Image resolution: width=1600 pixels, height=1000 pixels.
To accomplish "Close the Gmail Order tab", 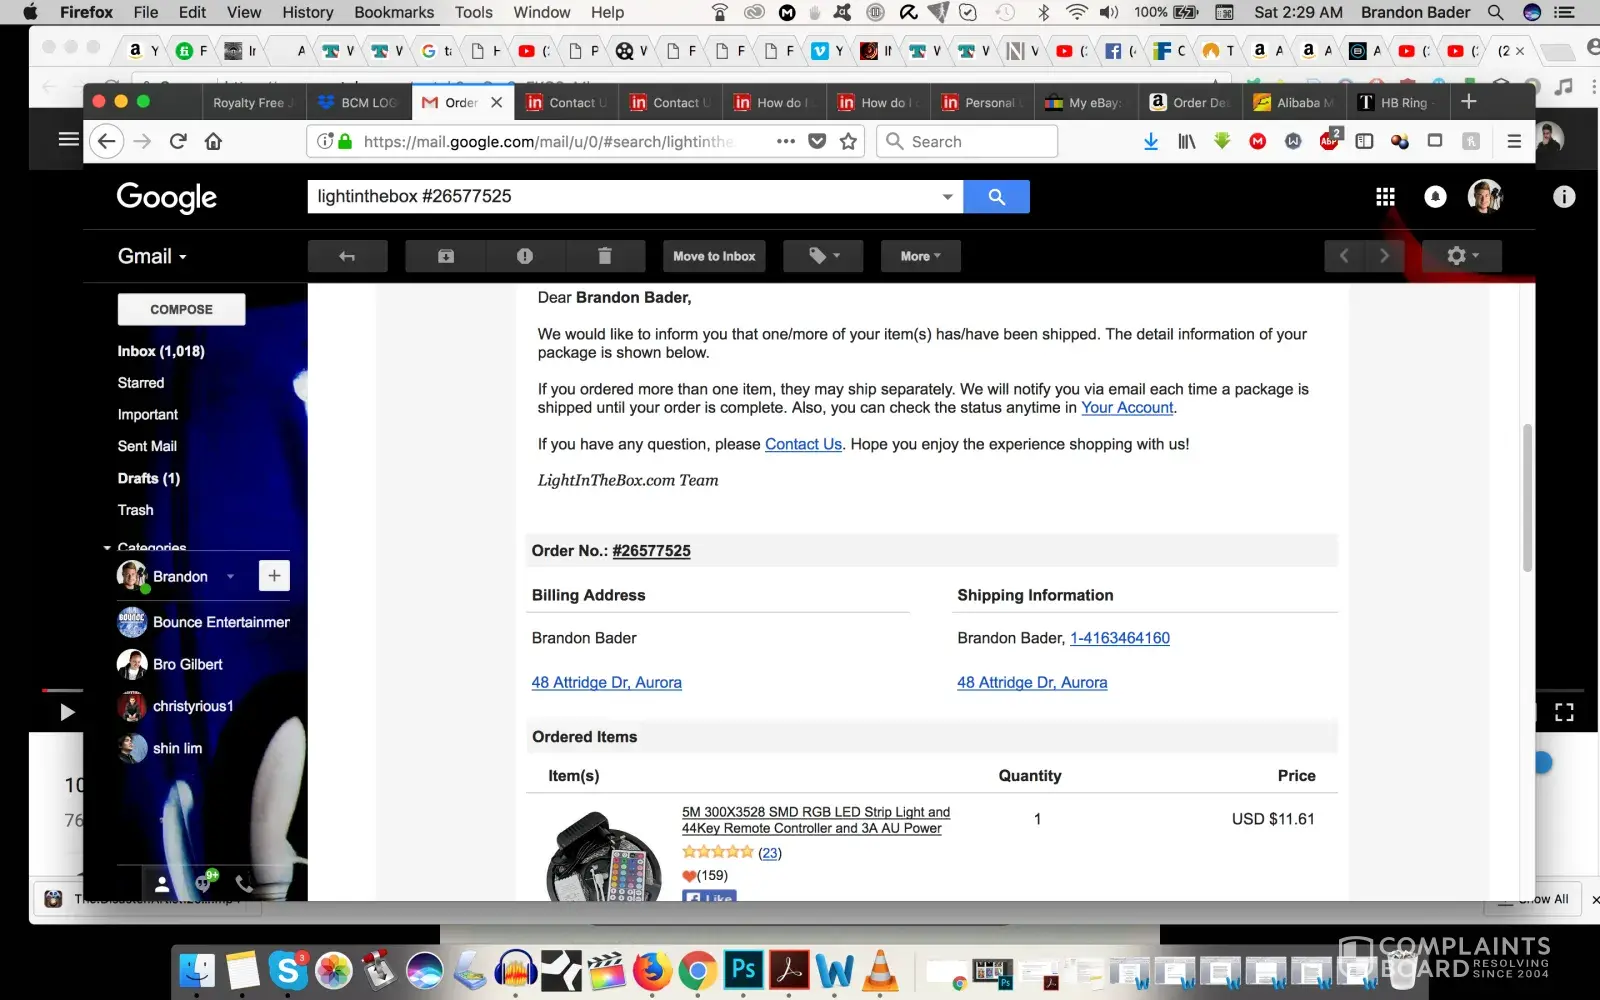I will click(x=497, y=102).
